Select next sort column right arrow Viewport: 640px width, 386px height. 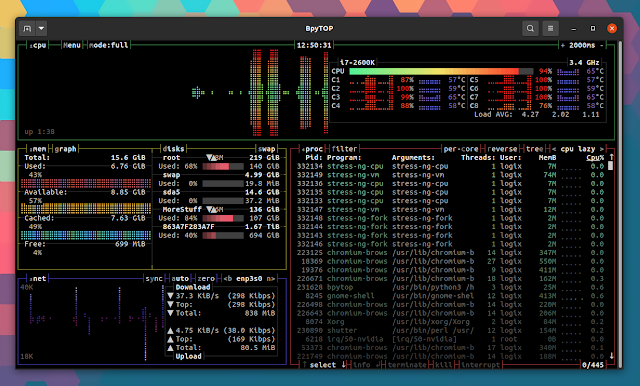[601, 149]
